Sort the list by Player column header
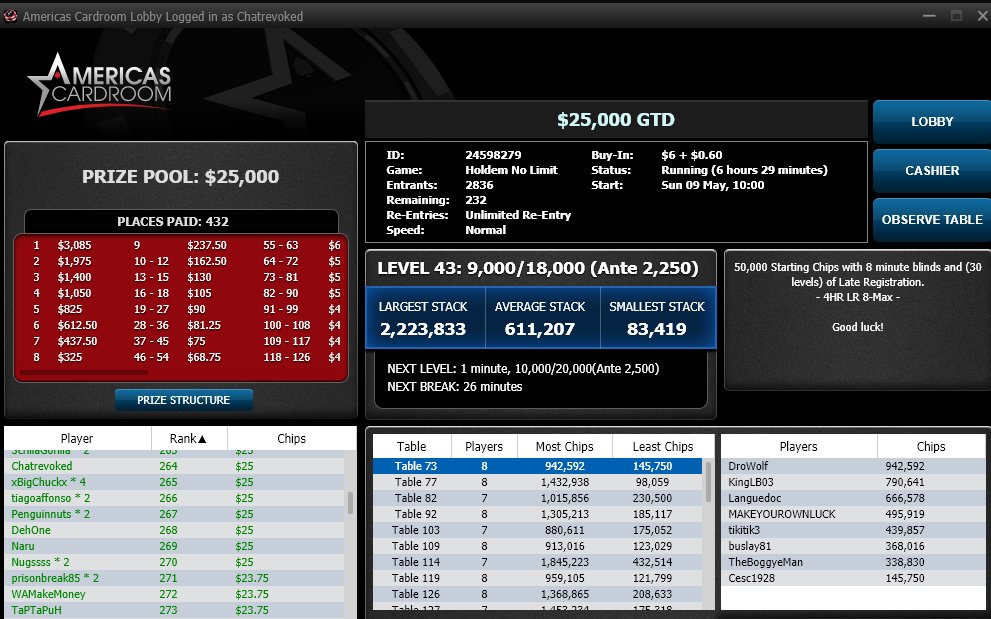The width and height of the screenshot is (991, 619). coord(77,438)
